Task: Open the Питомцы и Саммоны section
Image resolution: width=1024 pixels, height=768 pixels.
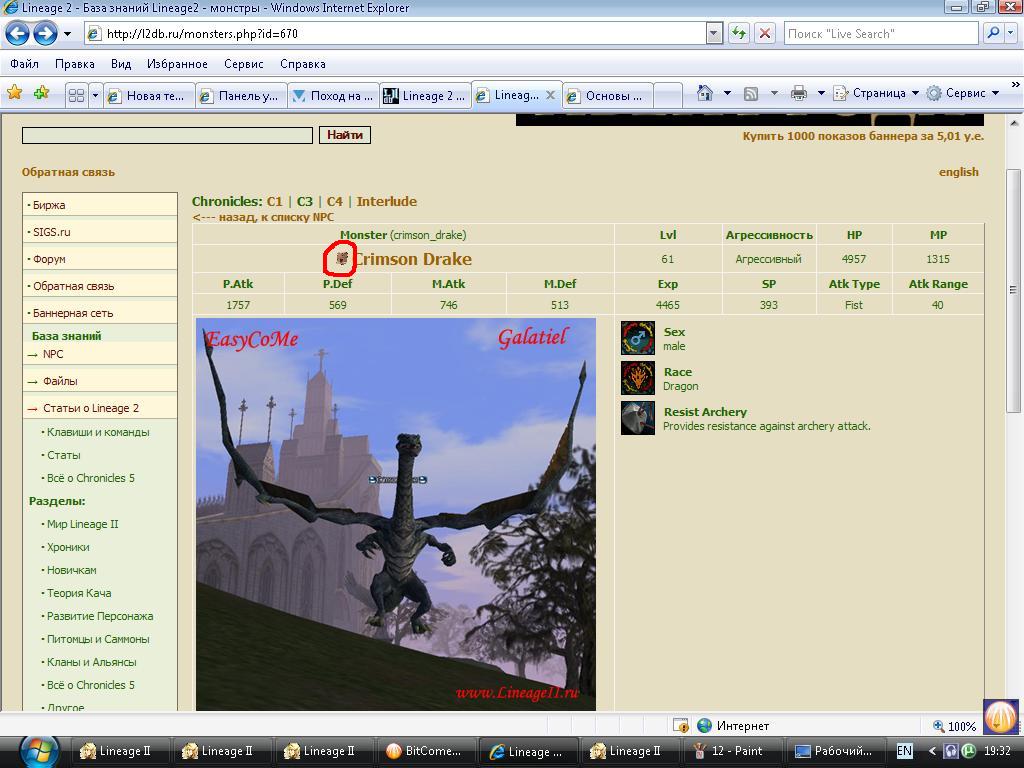Action: [98, 639]
